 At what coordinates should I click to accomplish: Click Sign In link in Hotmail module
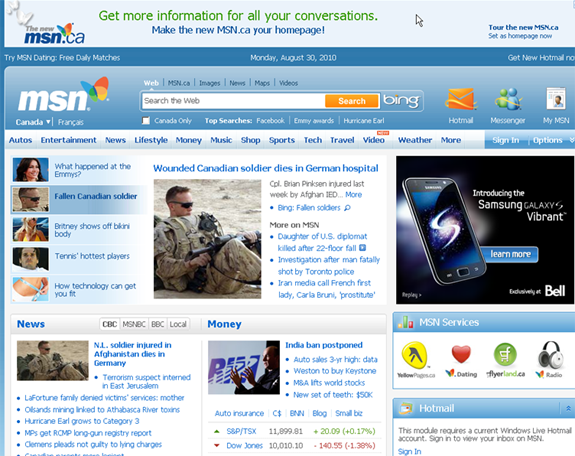[x=410, y=452]
